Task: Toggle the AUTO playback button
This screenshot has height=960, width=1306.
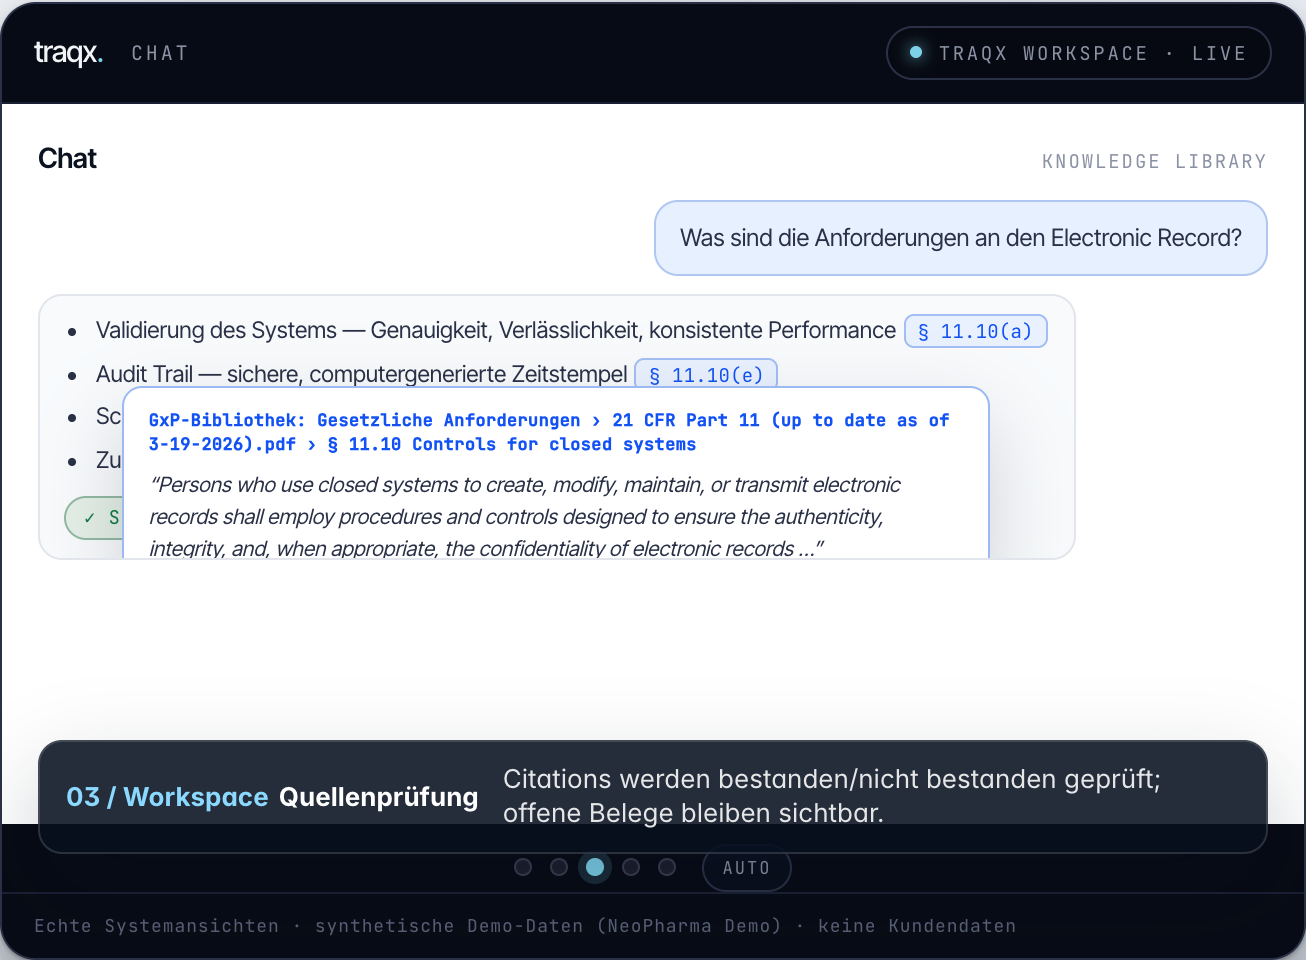Action: pyautogui.click(x=747, y=868)
